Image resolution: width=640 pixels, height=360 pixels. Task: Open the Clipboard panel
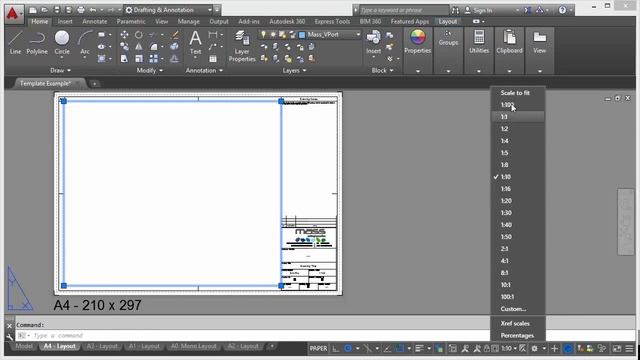pyautogui.click(x=509, y=42)
